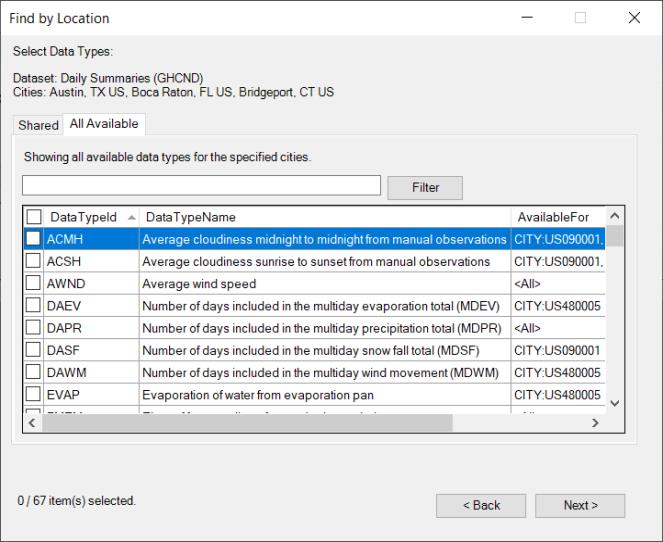663x542 pixels.
Task: Toggle the select-all header checkbox
Action: click(x=34, y=217)
